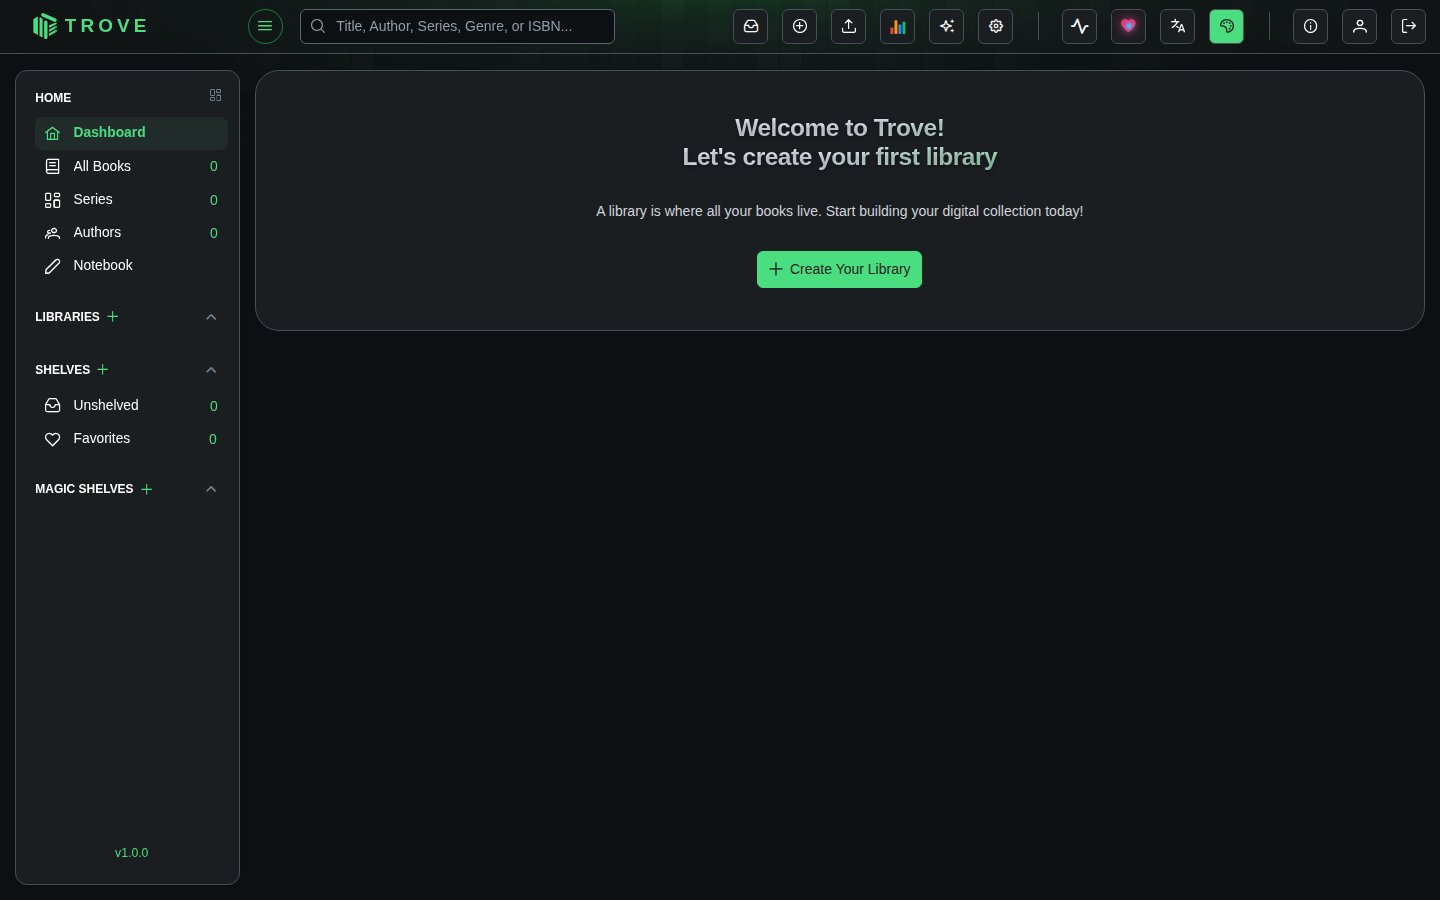
Task: Click the circled plus add icon
Action: coord(799,26)
